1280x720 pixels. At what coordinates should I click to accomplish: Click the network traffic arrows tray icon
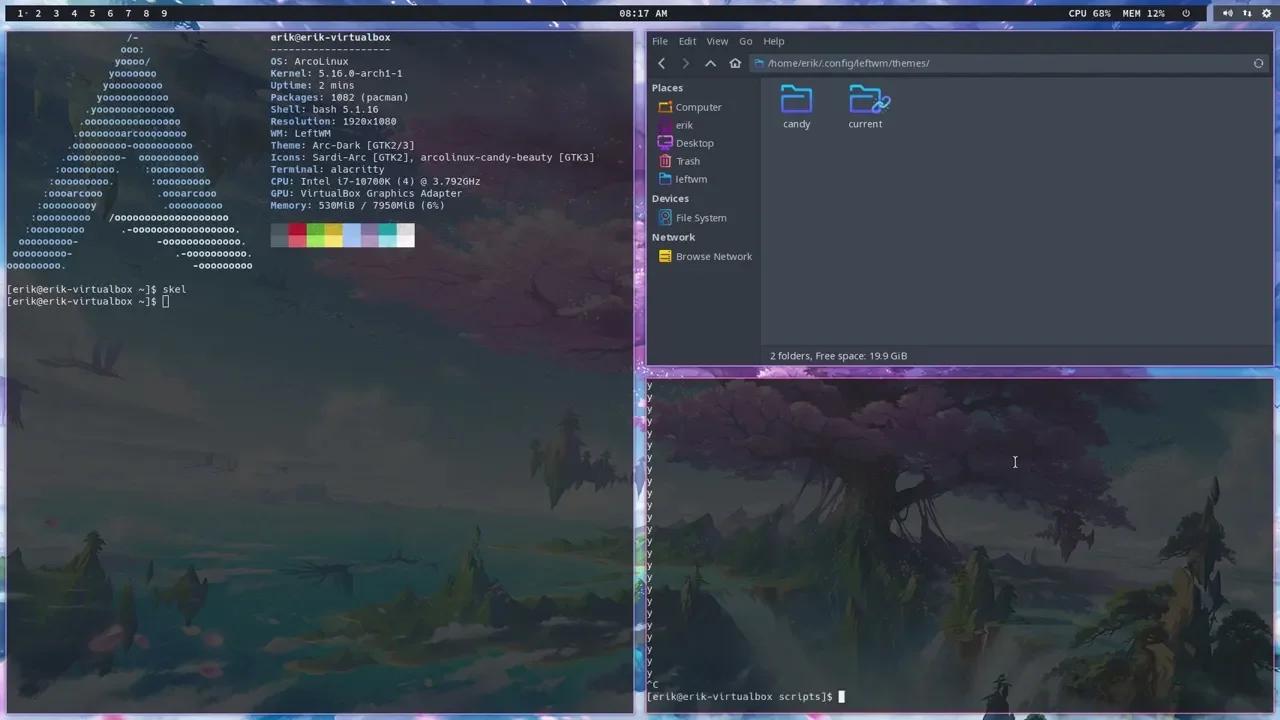pos(1246,13)
